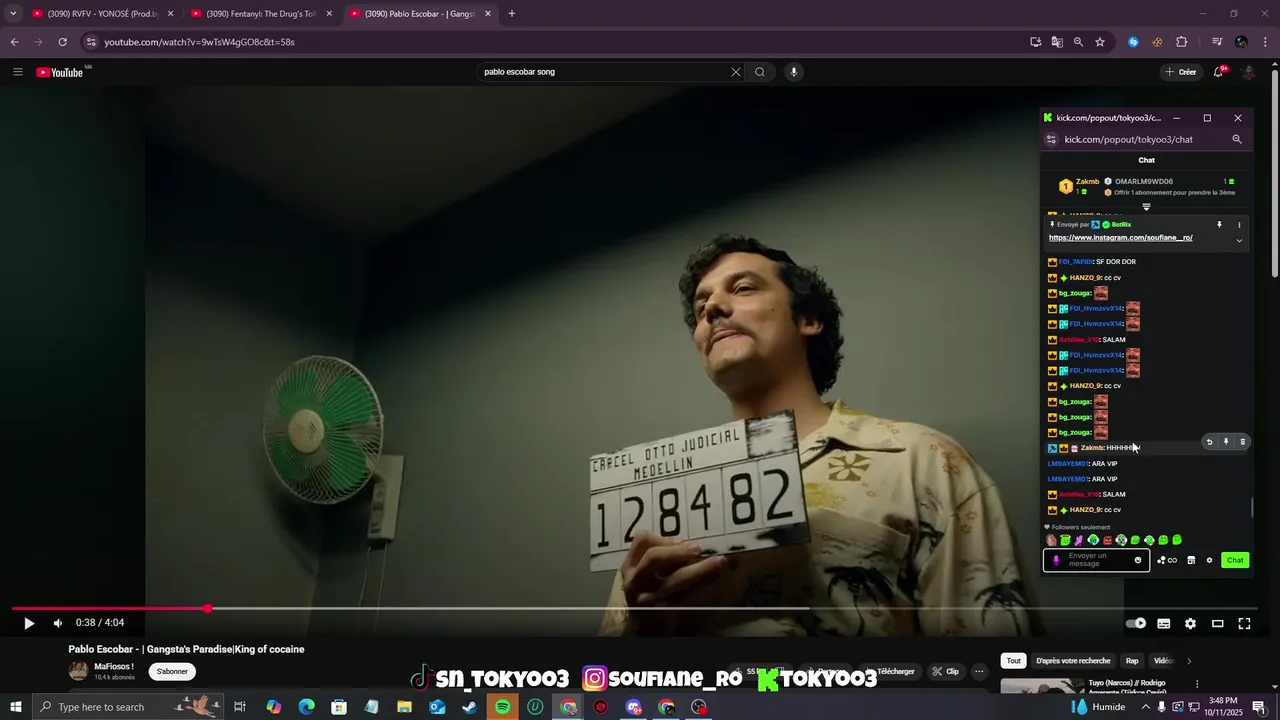
Task: Click the YouTube search magnifier button
Action: click(x=760, y=72)
